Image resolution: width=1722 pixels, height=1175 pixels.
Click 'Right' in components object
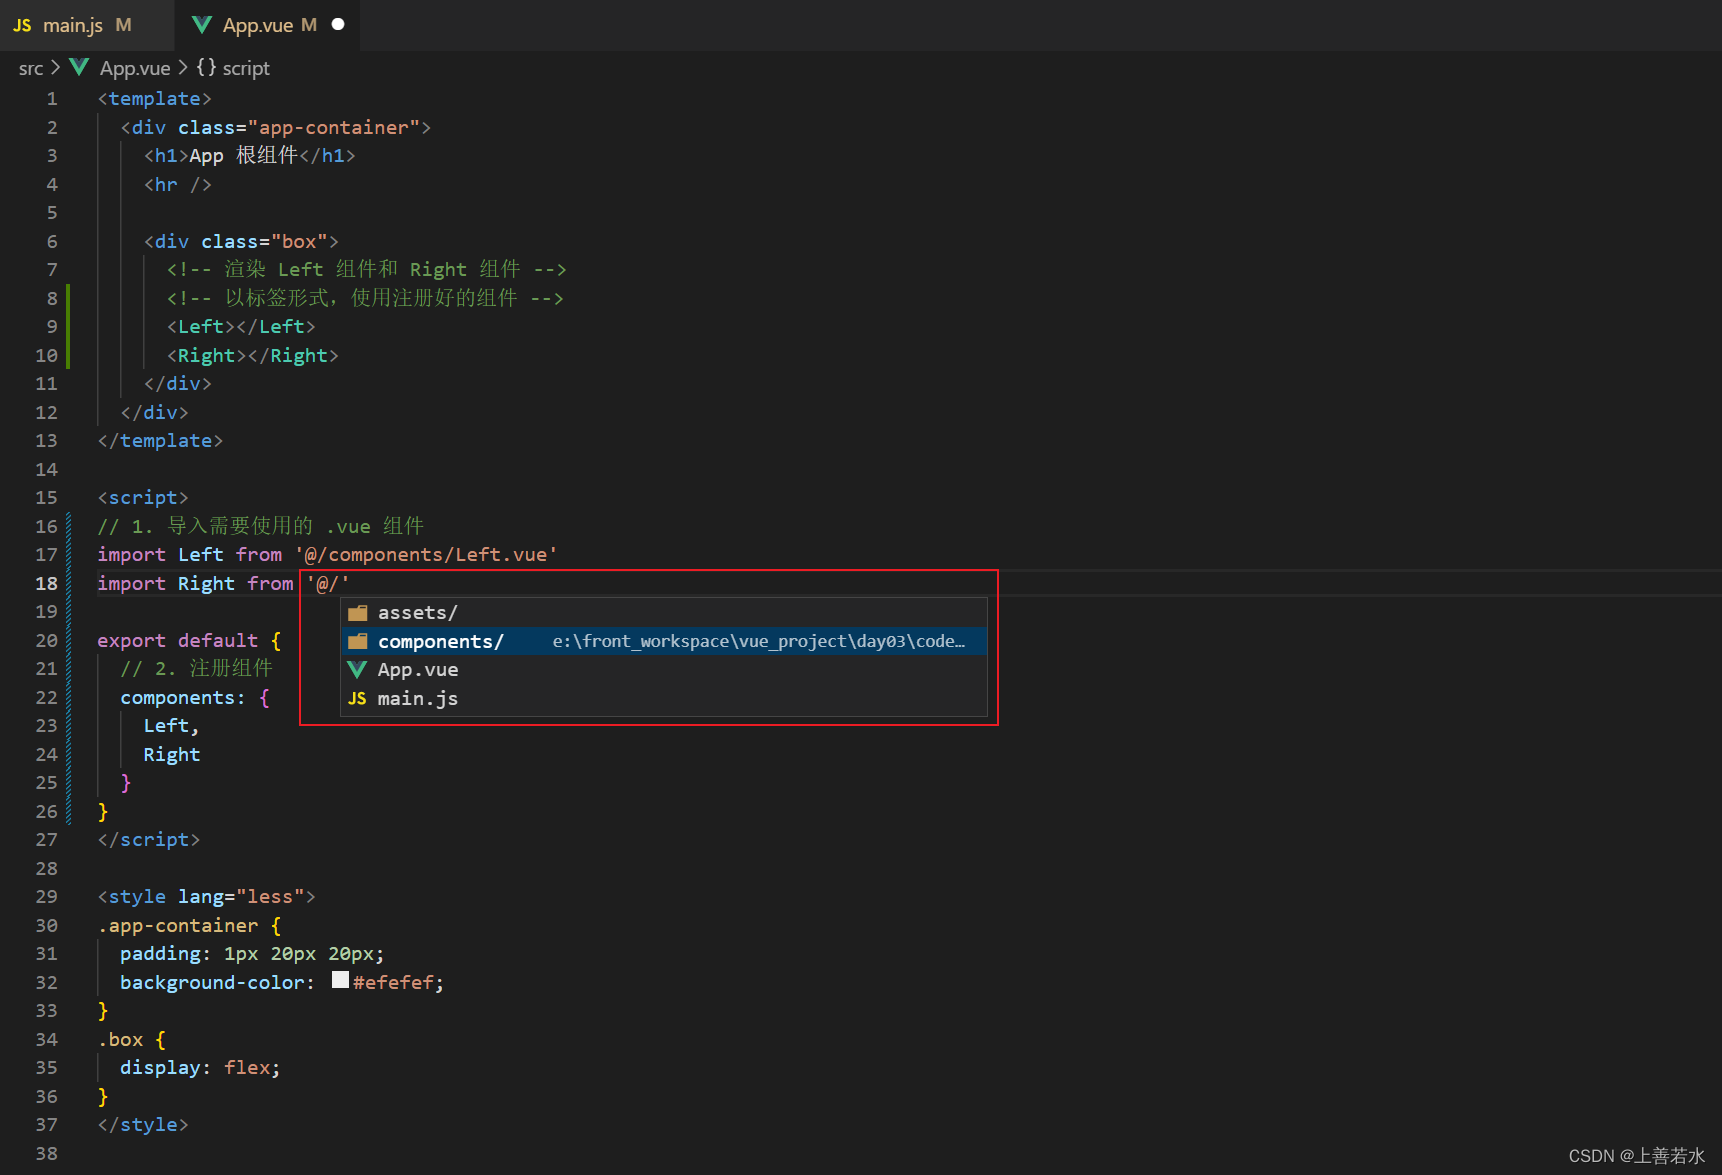[x=171, y=754]
